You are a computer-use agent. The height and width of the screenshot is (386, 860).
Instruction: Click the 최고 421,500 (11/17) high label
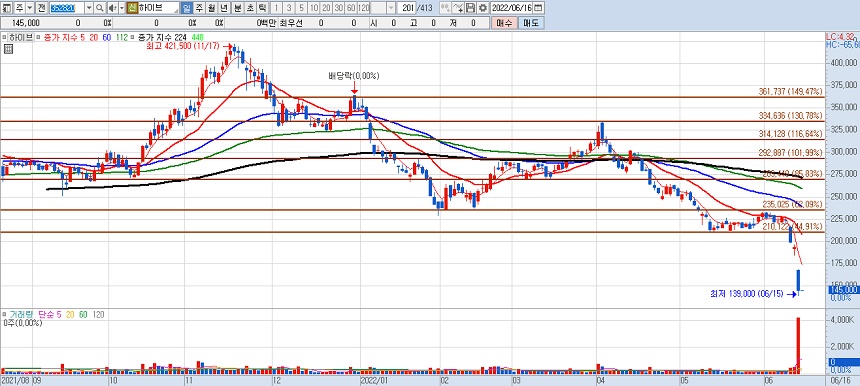pyautogui.click(x=182, y=47)
